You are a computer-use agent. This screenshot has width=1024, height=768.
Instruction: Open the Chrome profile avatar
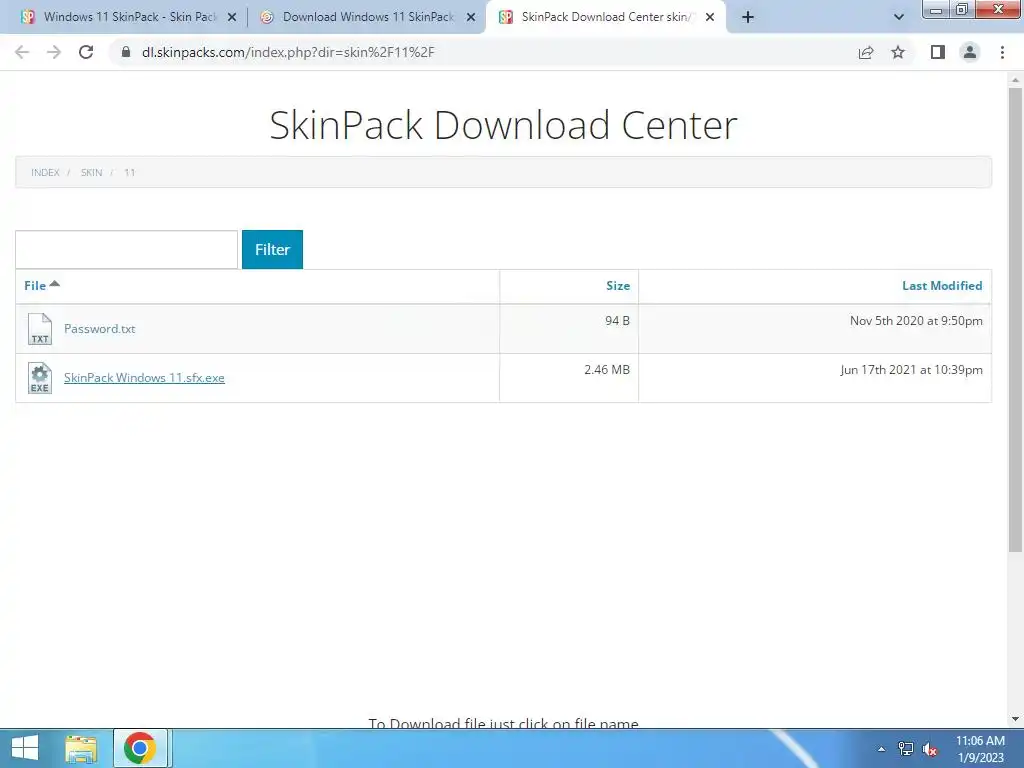pos(970,52)
